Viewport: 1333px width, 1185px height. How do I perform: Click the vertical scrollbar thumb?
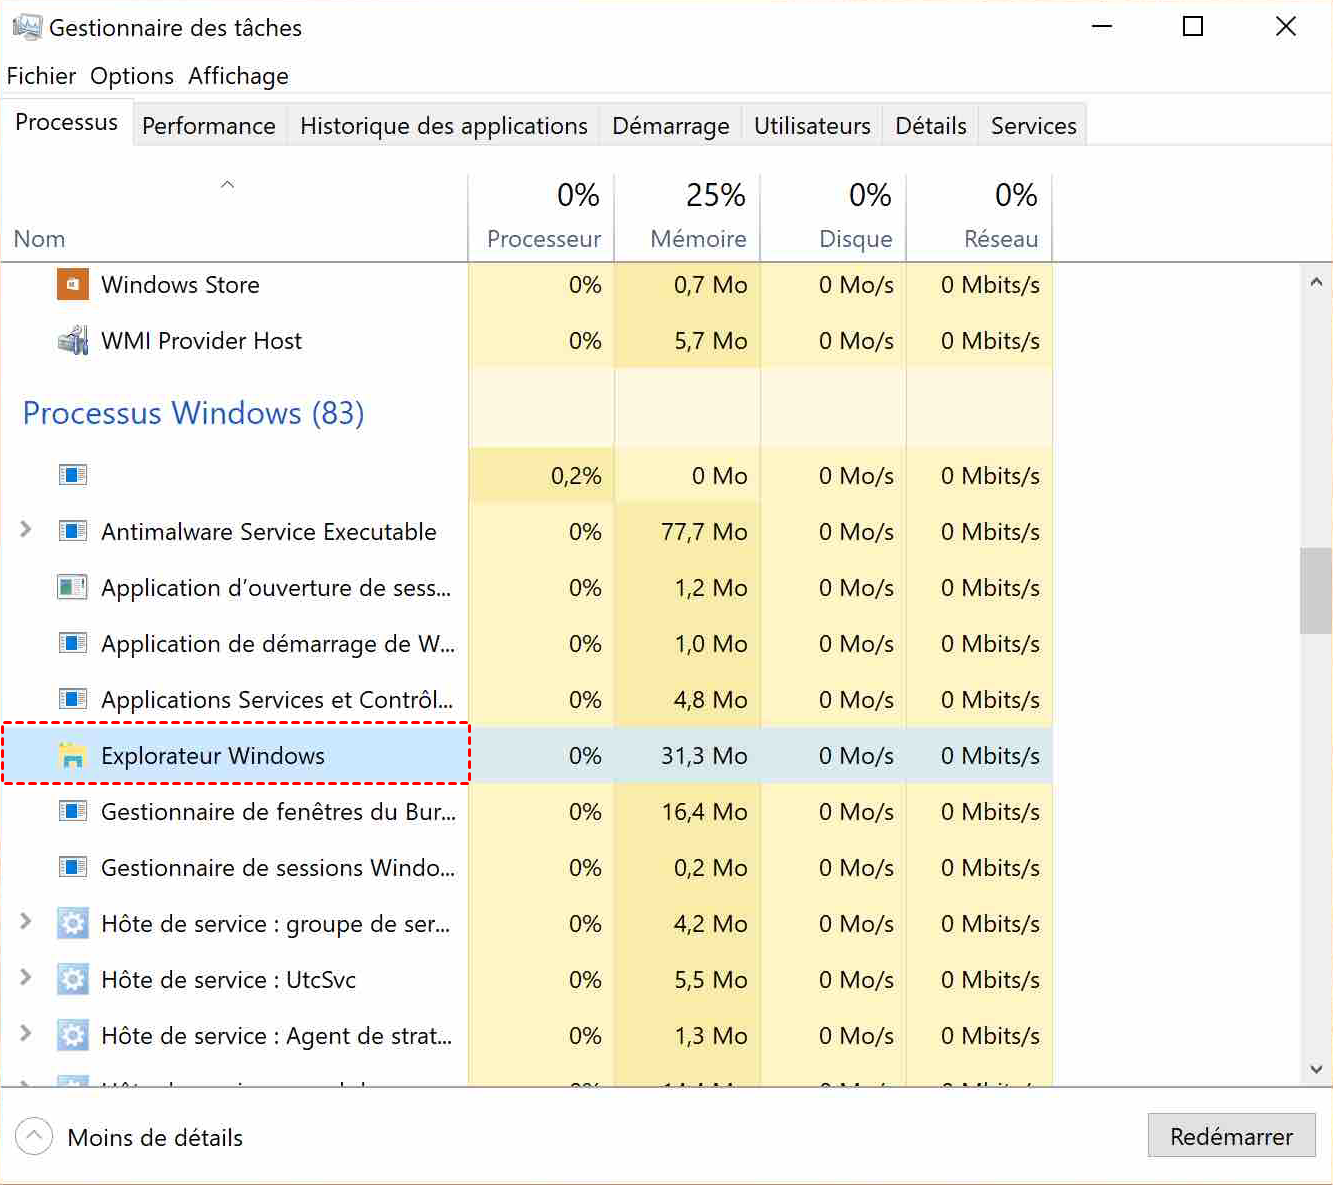(1315, 590)
